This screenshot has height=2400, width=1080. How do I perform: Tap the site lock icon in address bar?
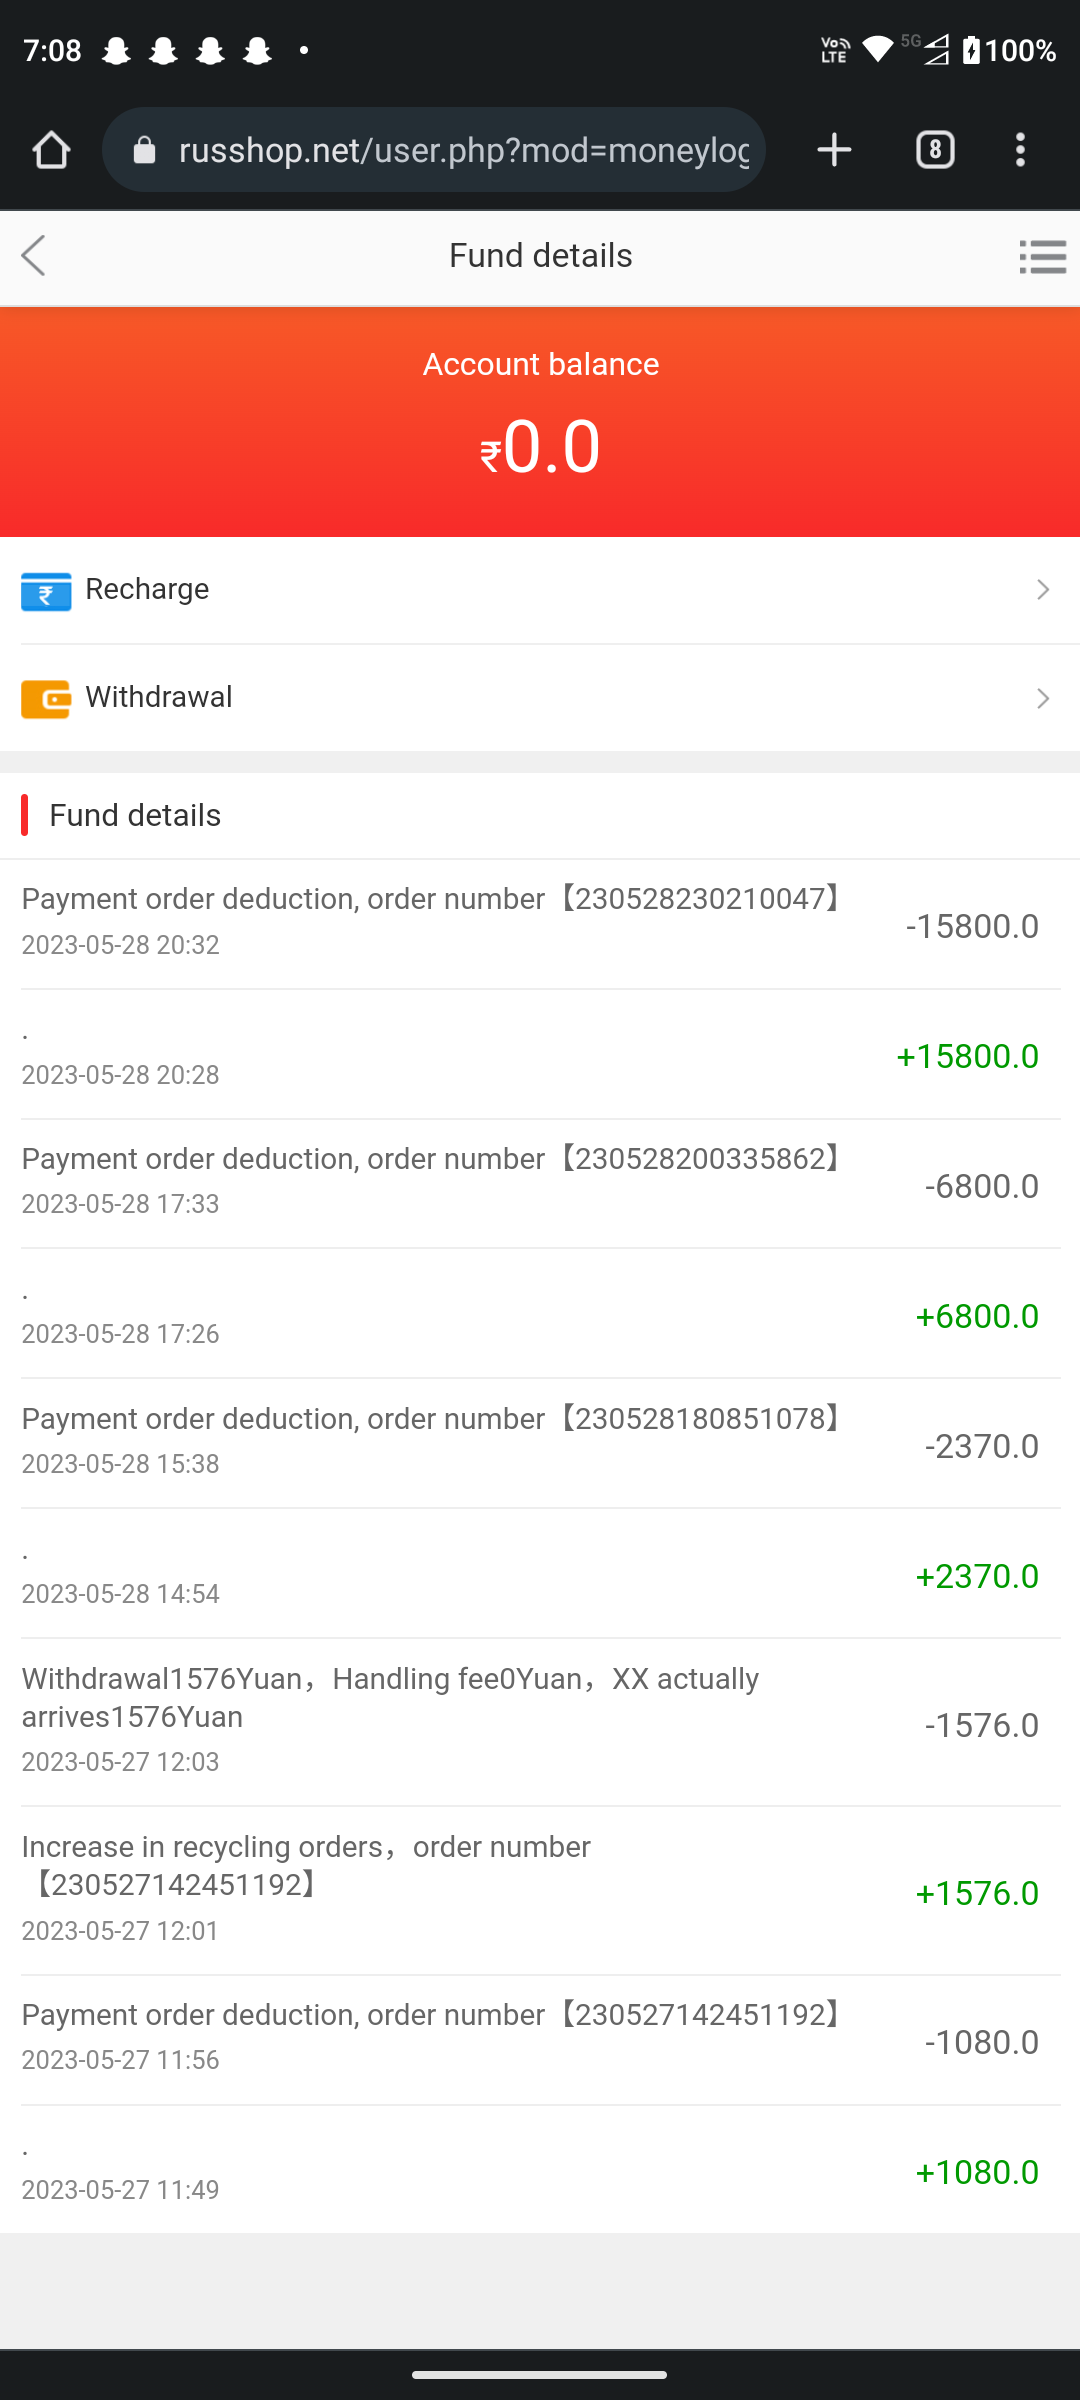[x=145, y=150]
